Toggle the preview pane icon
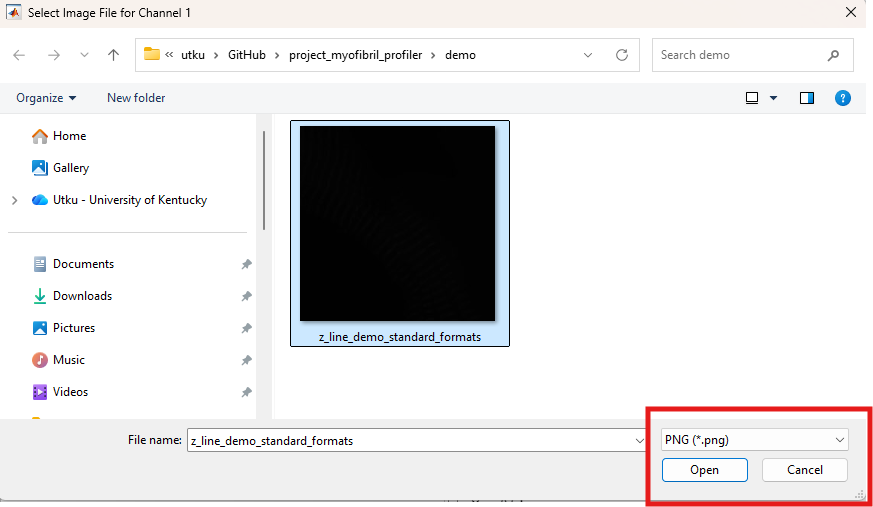 coord(807,98)
